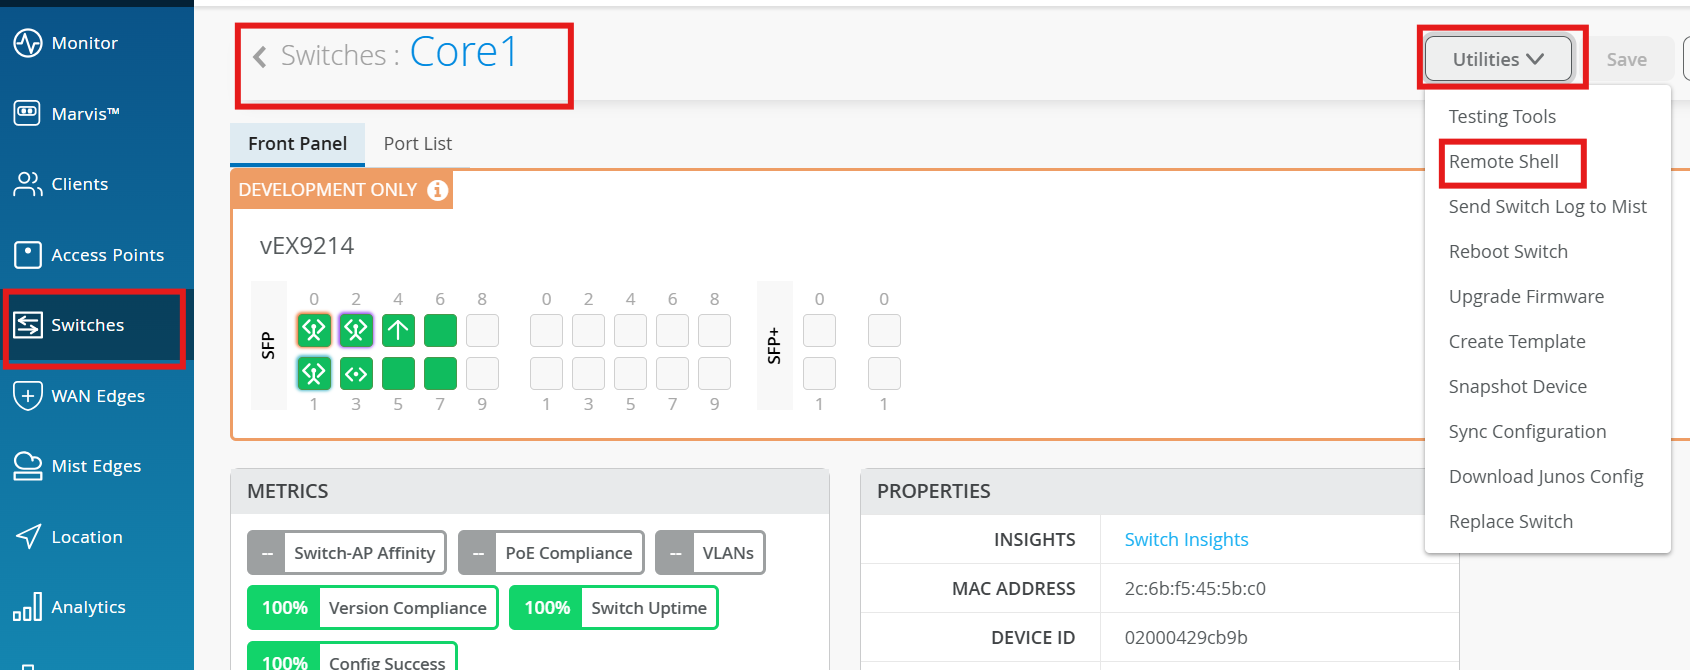1690x670 pixels.
Task: Go back using chevron beside Switches
Action: (x=260, y=56)
